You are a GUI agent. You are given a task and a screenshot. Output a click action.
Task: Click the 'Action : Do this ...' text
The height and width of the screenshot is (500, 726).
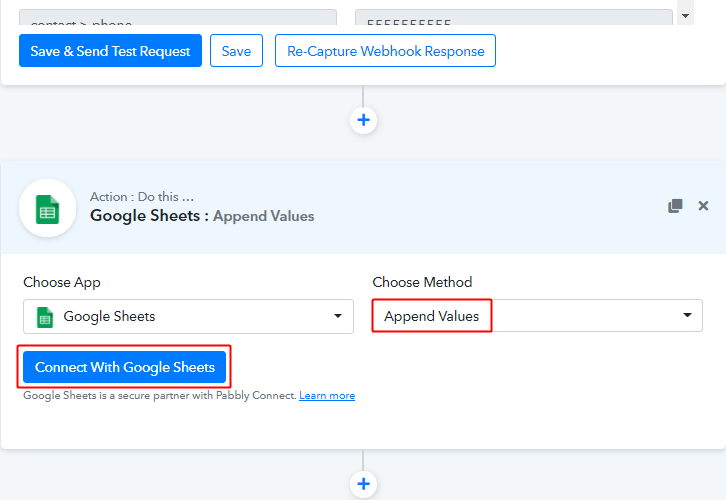pos(142,197)
